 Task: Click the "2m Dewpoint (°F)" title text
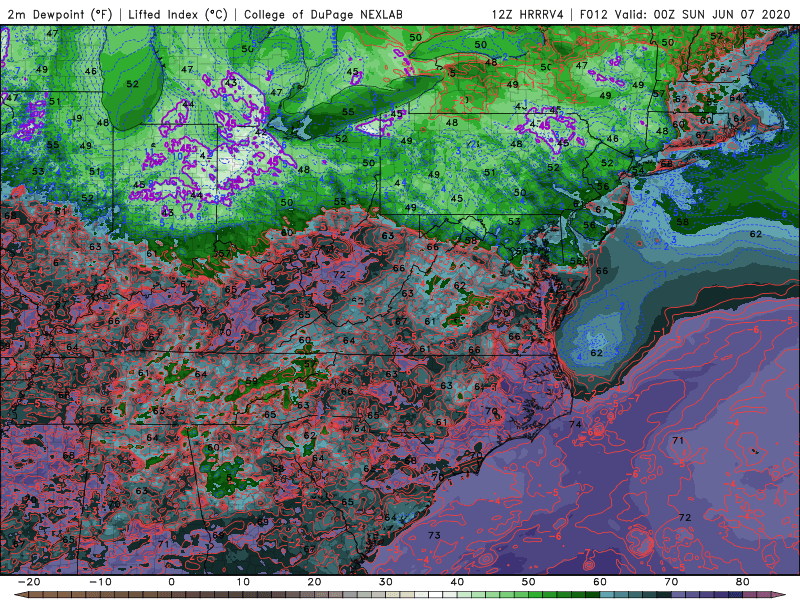click(x=59, y=14)
